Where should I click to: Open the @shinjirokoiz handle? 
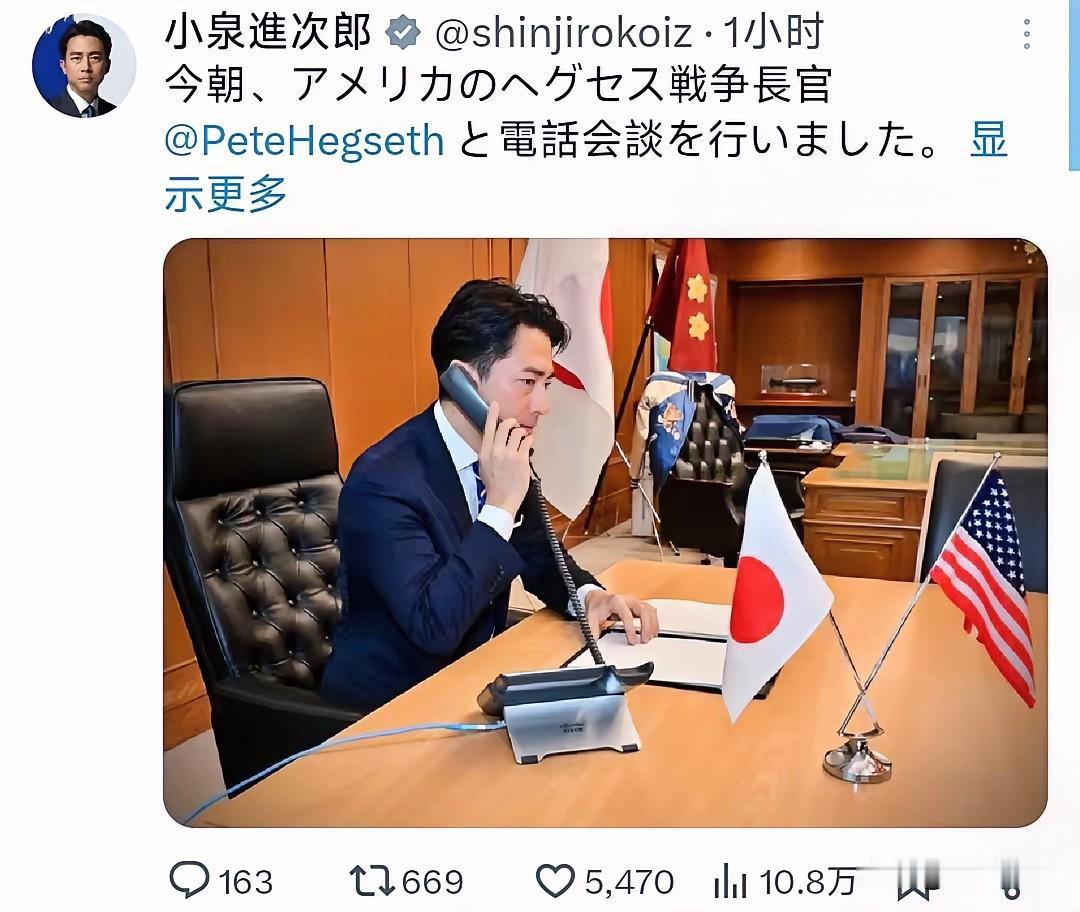[x=563, y=34]
